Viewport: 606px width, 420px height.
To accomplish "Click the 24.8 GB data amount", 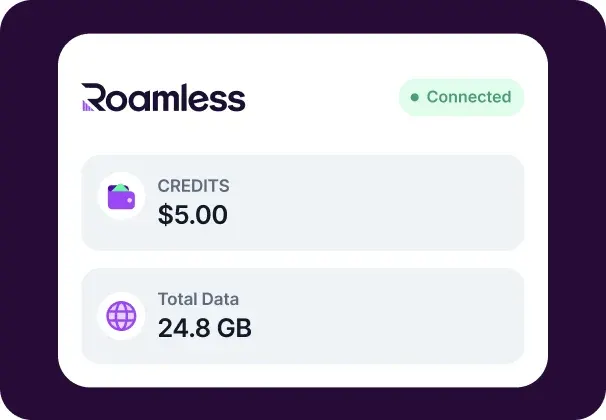I will coord(204,328).
